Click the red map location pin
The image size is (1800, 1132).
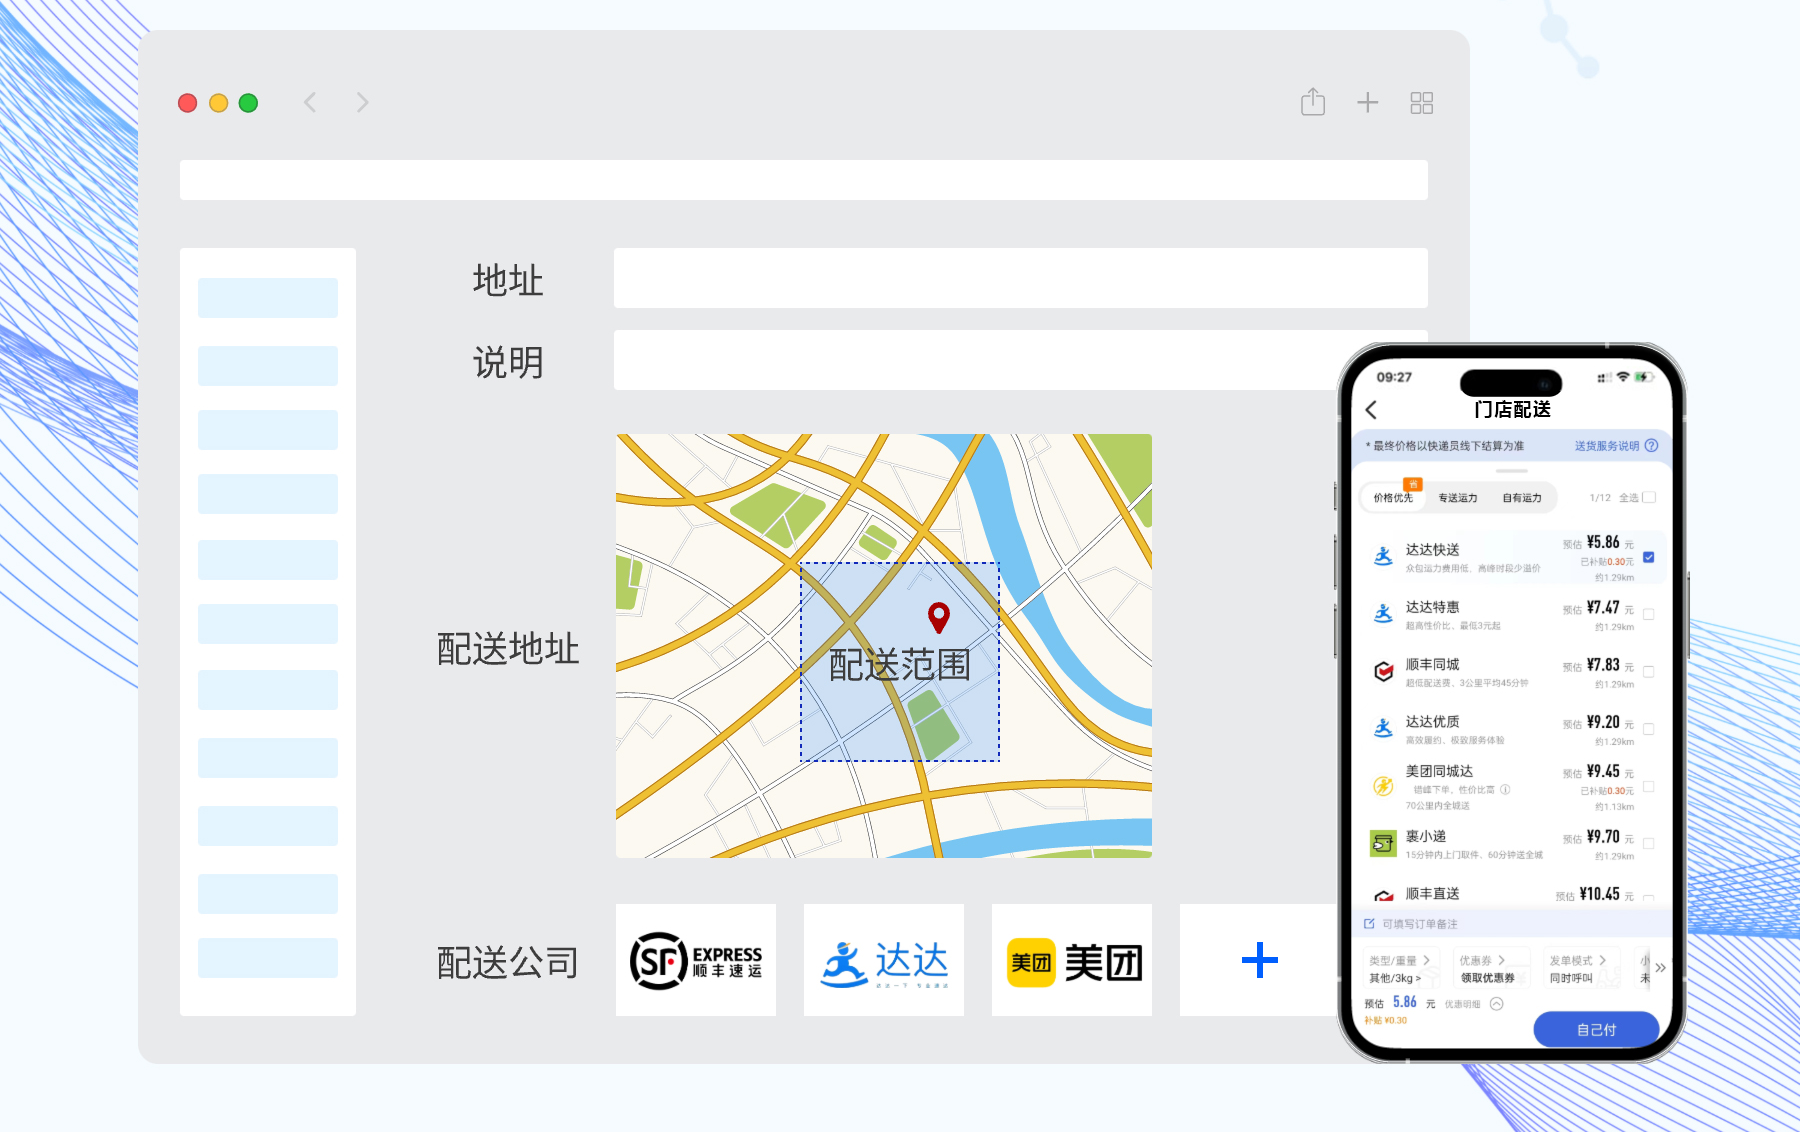click(938, 619)
